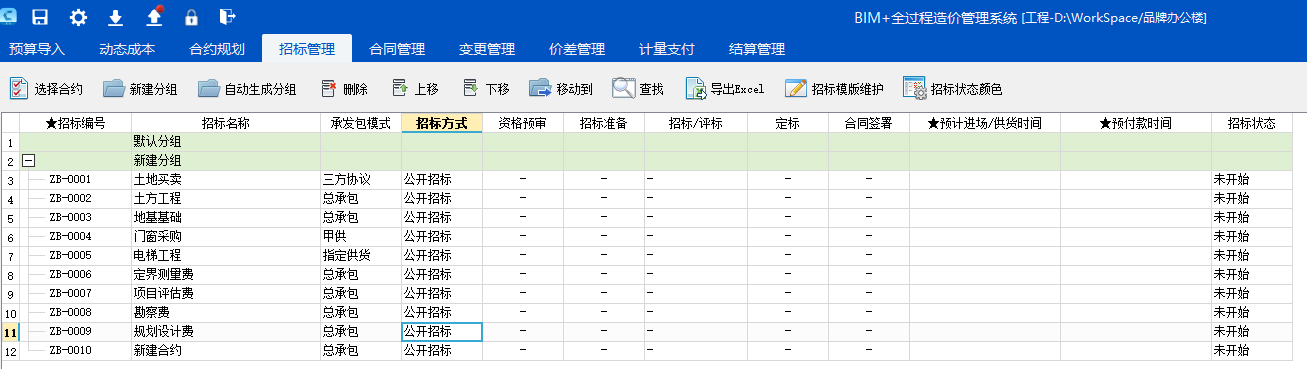Select the 招标管理 tab
The image size is (1307, 369).
(307, 49)
